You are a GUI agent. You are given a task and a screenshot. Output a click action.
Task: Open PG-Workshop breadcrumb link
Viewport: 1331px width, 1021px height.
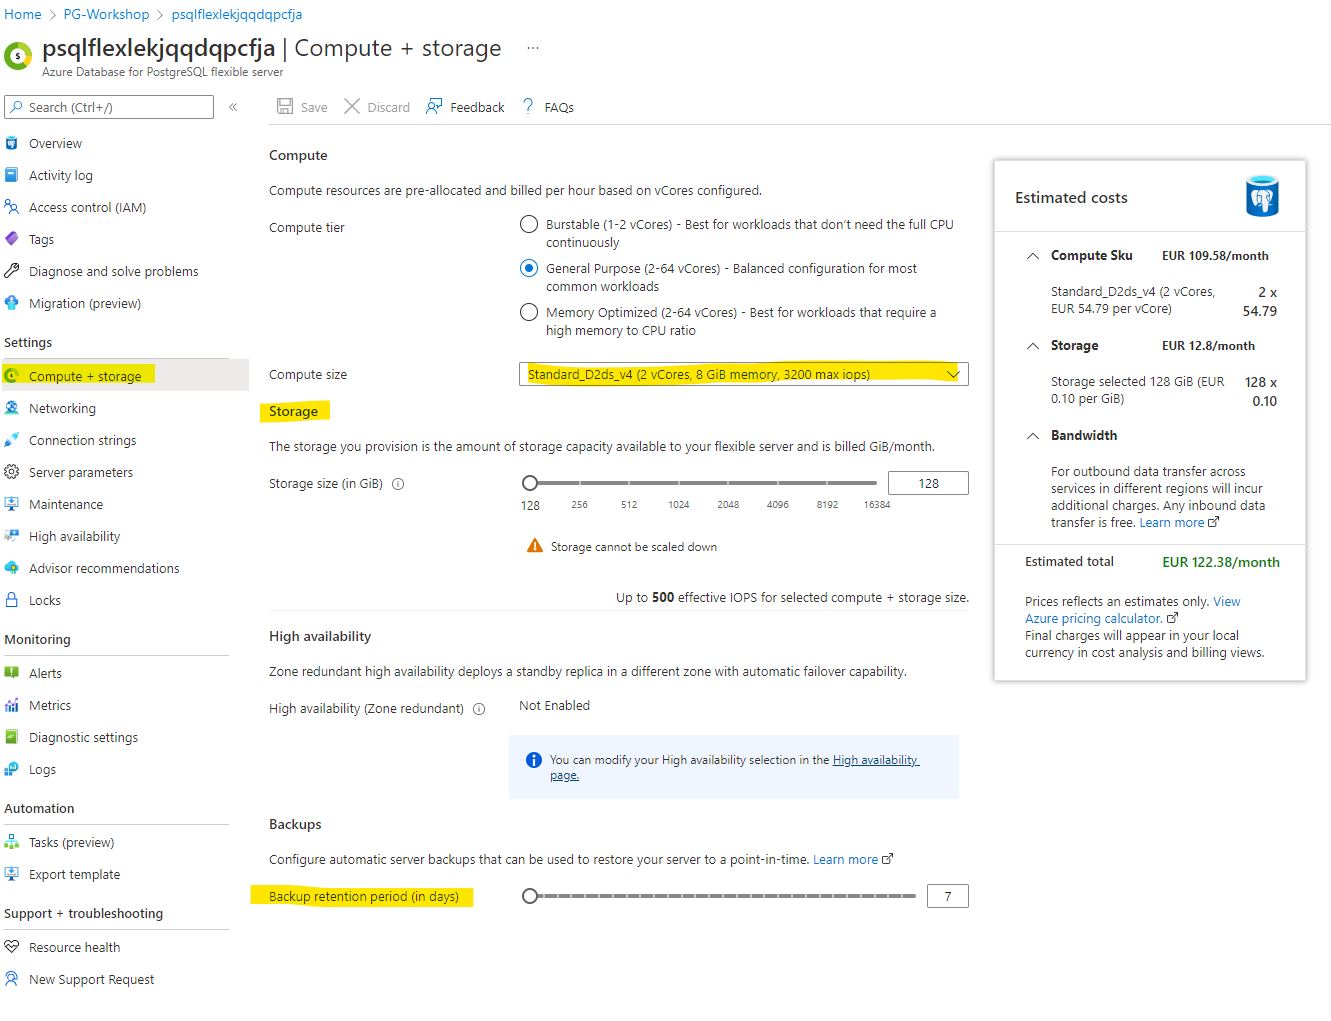[106, 14]
